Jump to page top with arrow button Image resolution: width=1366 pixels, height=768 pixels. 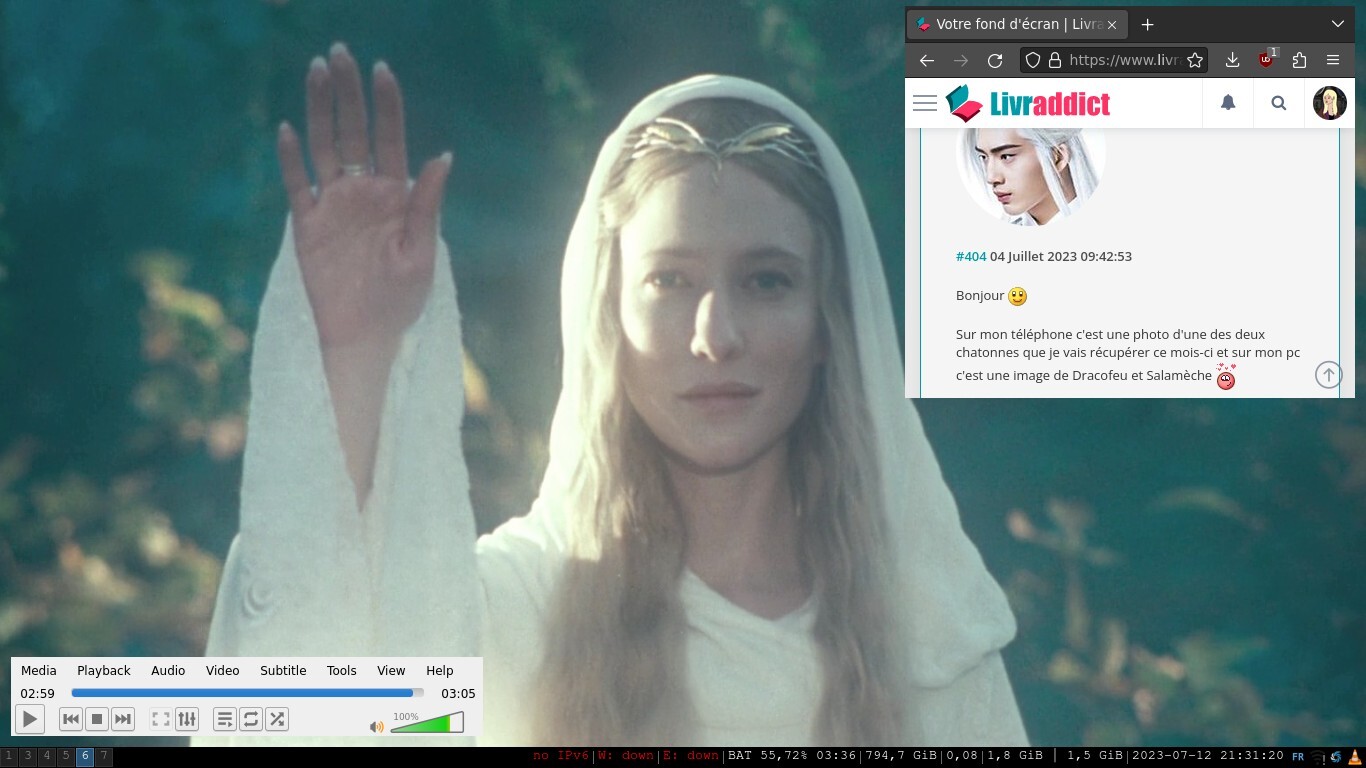[x=1328, y=375]
